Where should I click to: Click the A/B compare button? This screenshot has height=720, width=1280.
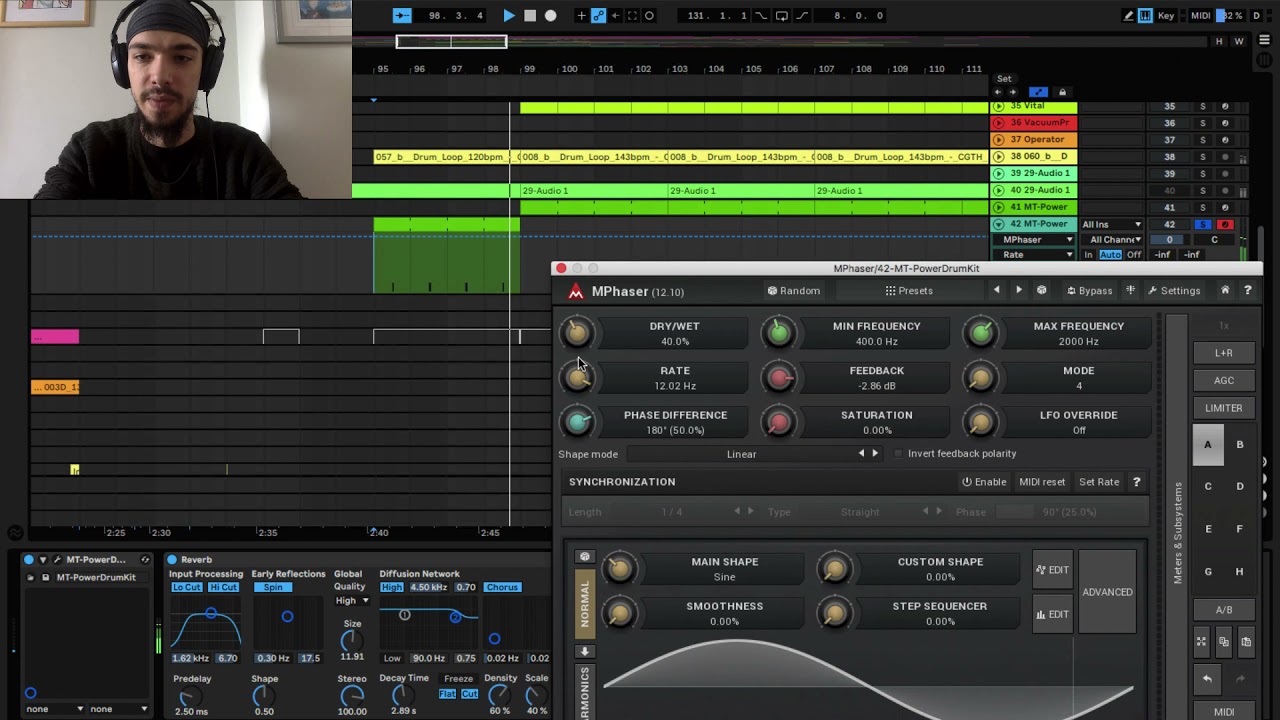[1224, 610]
